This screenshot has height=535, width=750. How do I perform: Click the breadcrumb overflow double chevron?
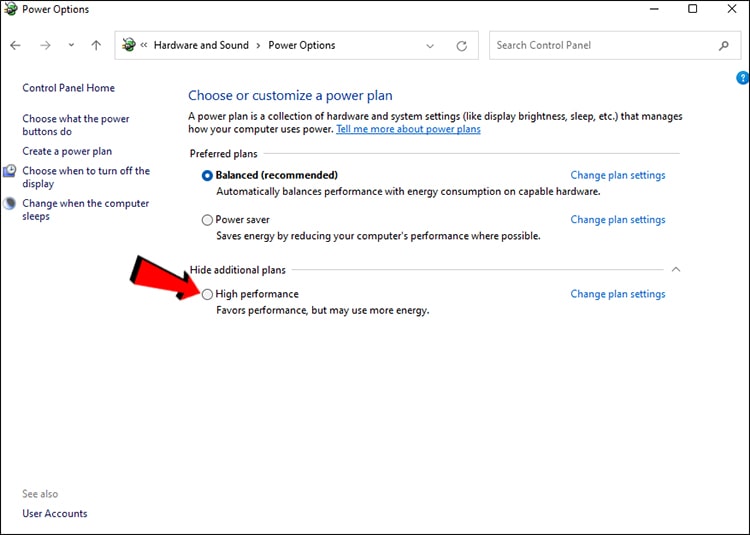tap(143, 45)
